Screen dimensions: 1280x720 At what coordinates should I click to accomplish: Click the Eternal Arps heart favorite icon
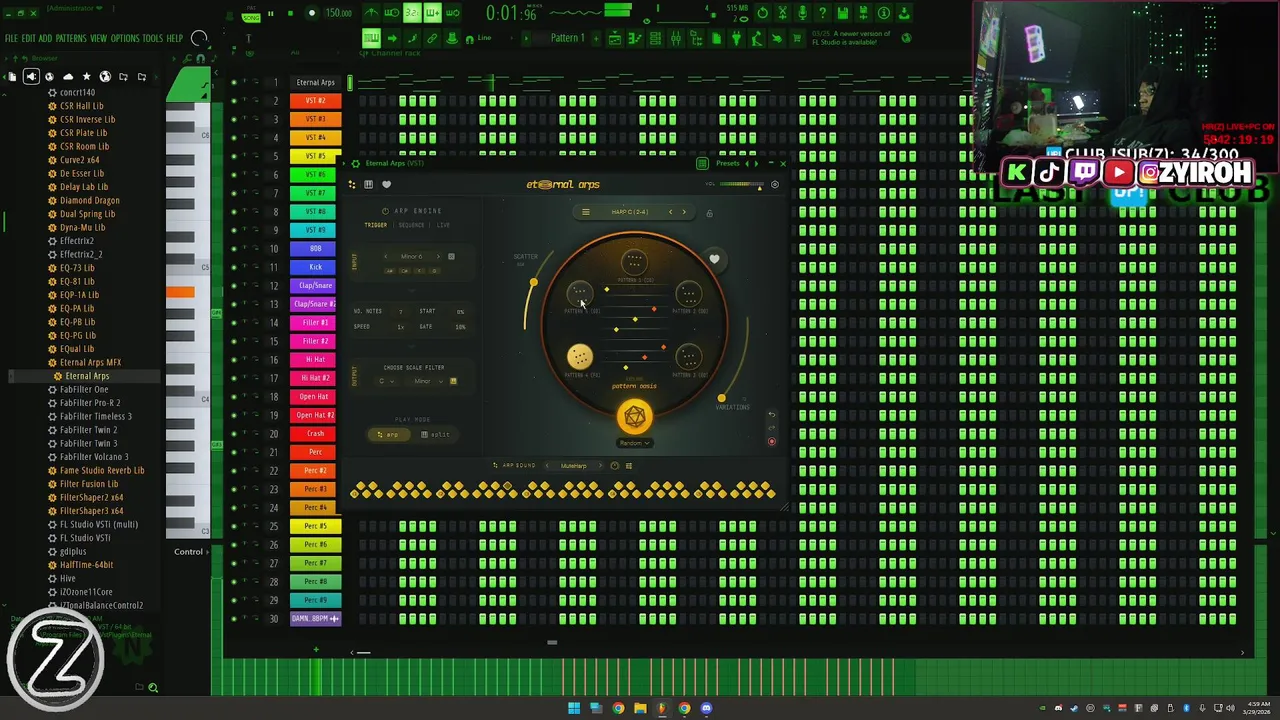tap(386, 184)
